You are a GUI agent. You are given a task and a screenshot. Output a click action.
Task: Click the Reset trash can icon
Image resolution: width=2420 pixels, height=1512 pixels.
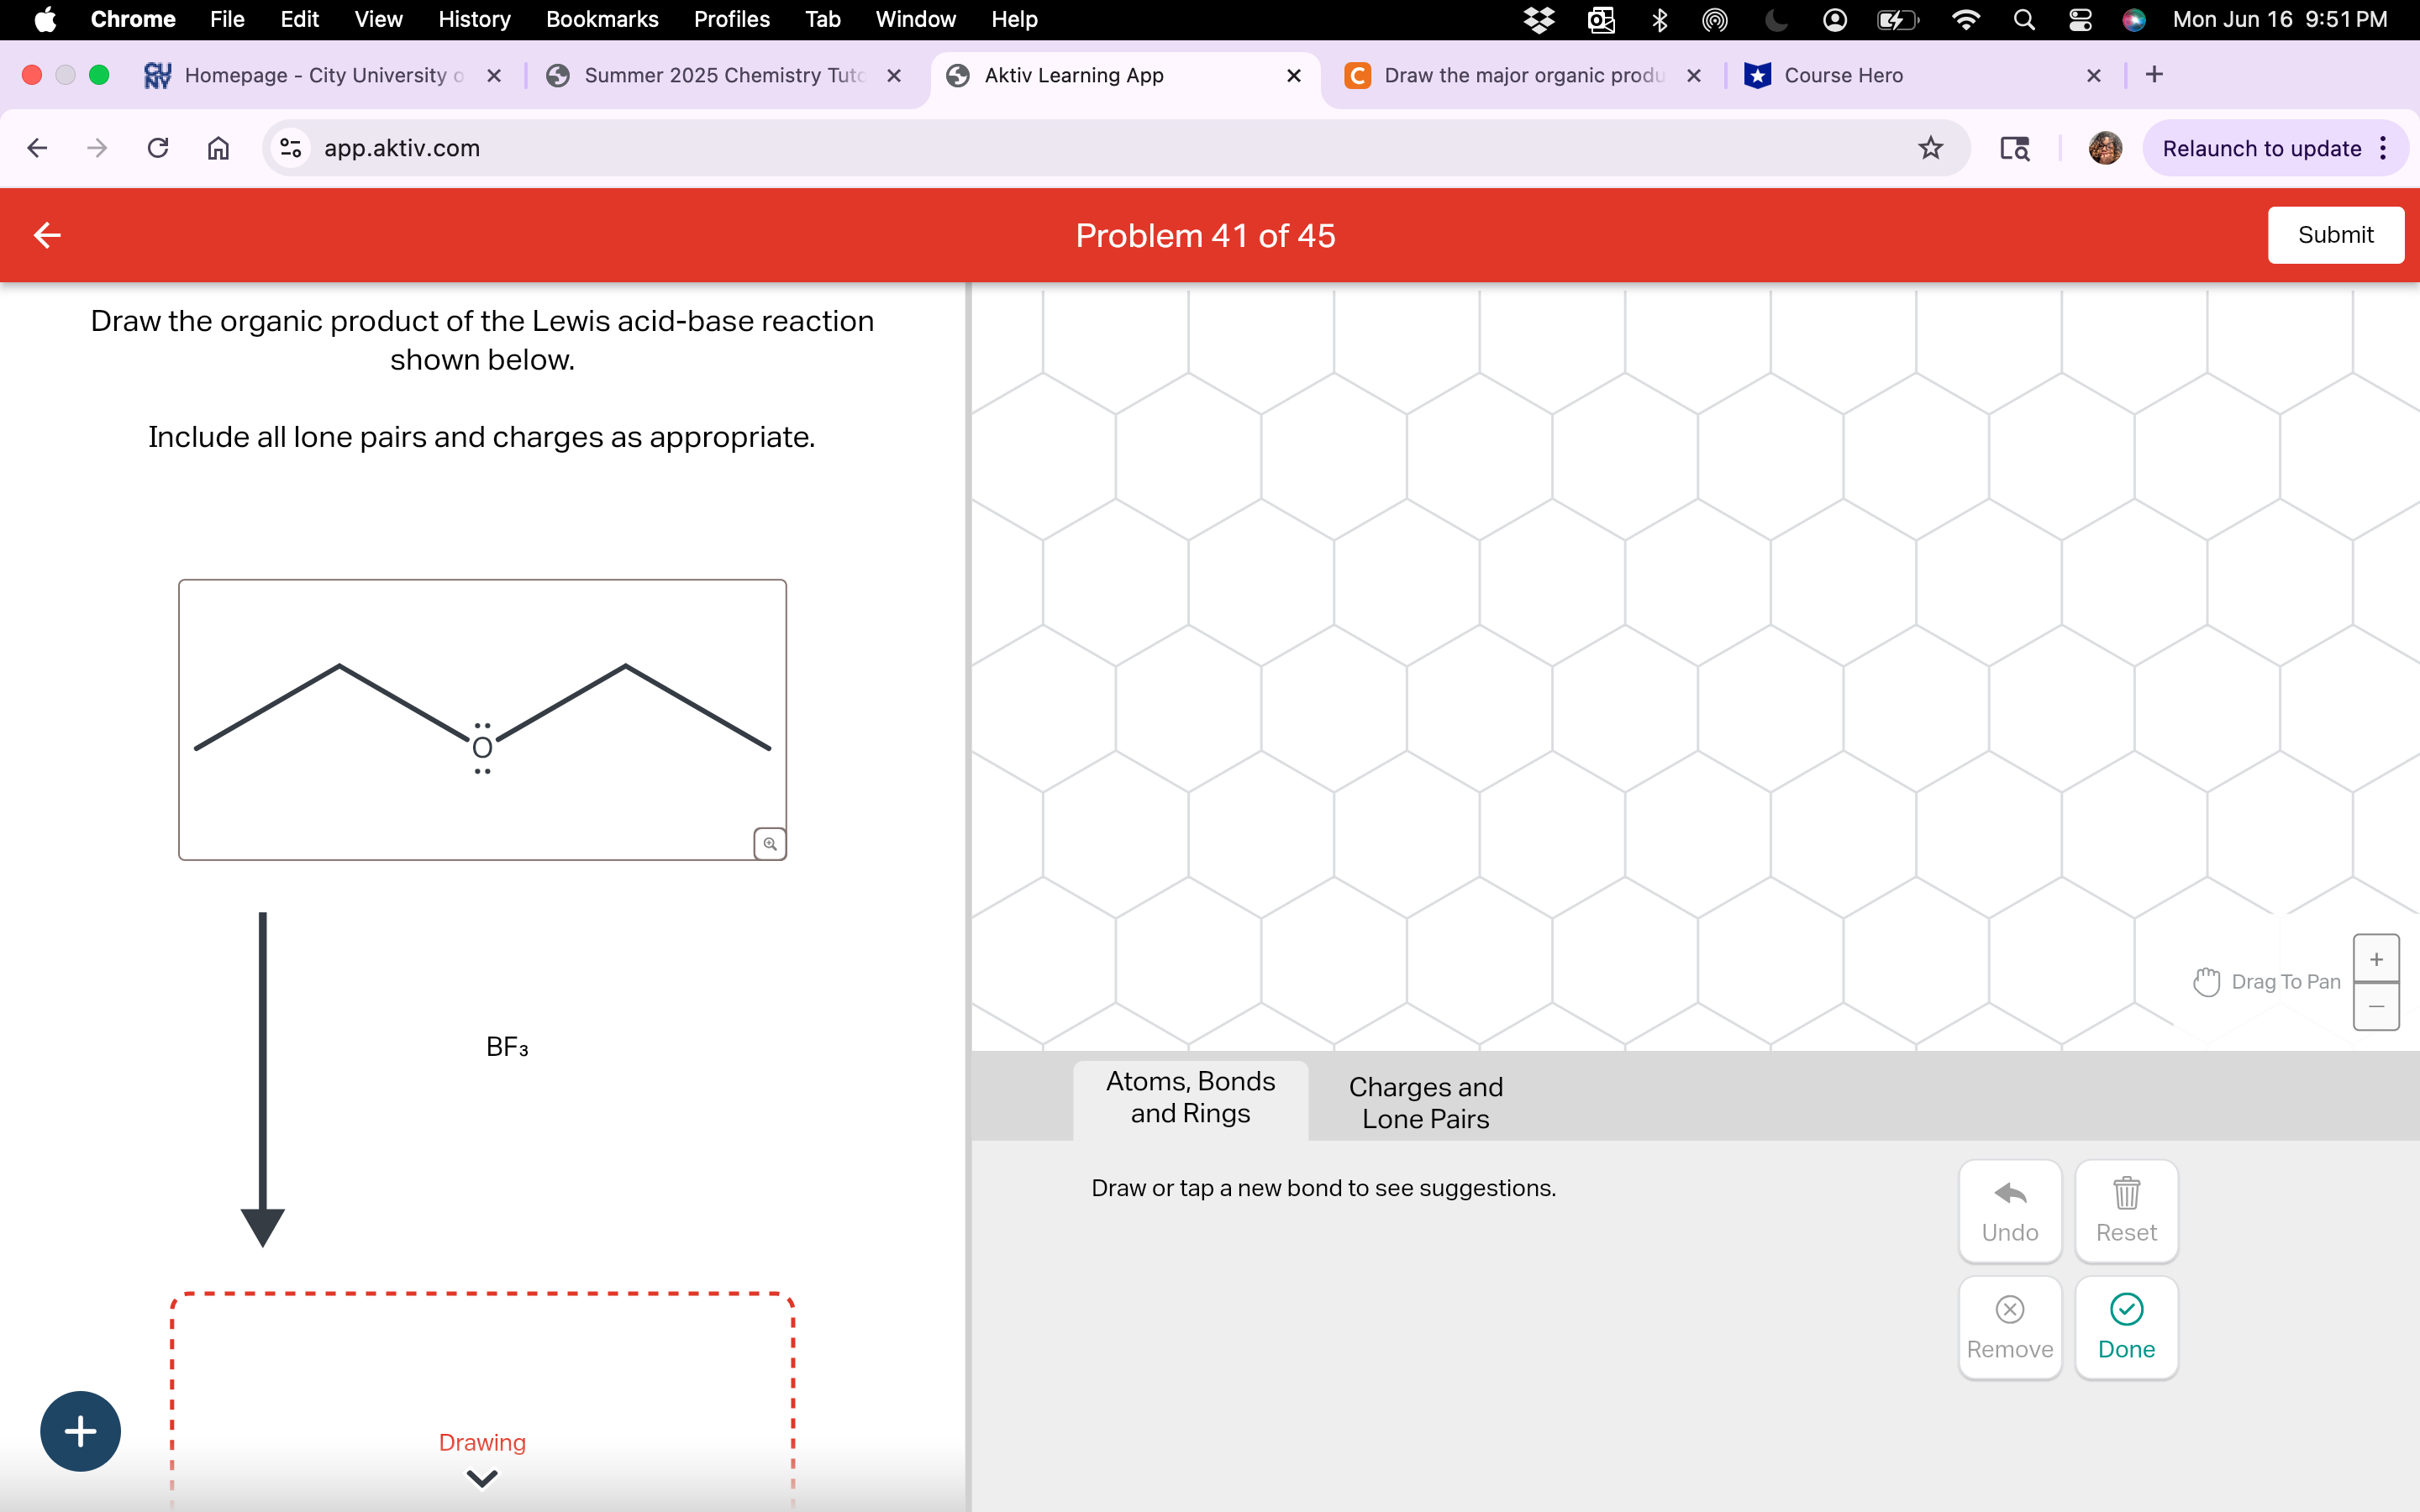(2126, 1192)
